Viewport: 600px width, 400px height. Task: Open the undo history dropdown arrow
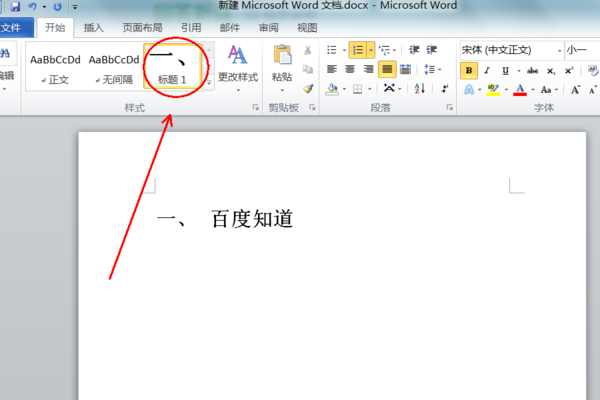(x=44, y=7)
